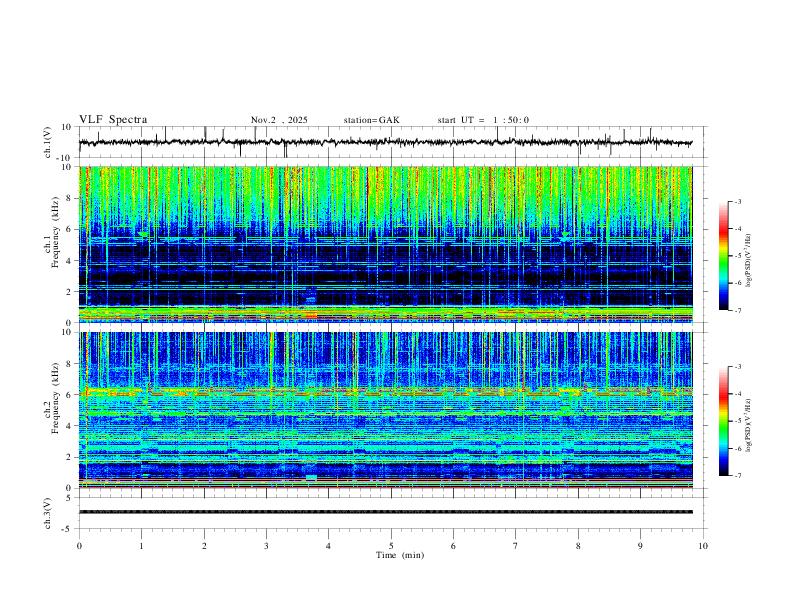792x612 pixels.
Task: Click the ch.2 spectrogram plot
Action: point(385,410)
